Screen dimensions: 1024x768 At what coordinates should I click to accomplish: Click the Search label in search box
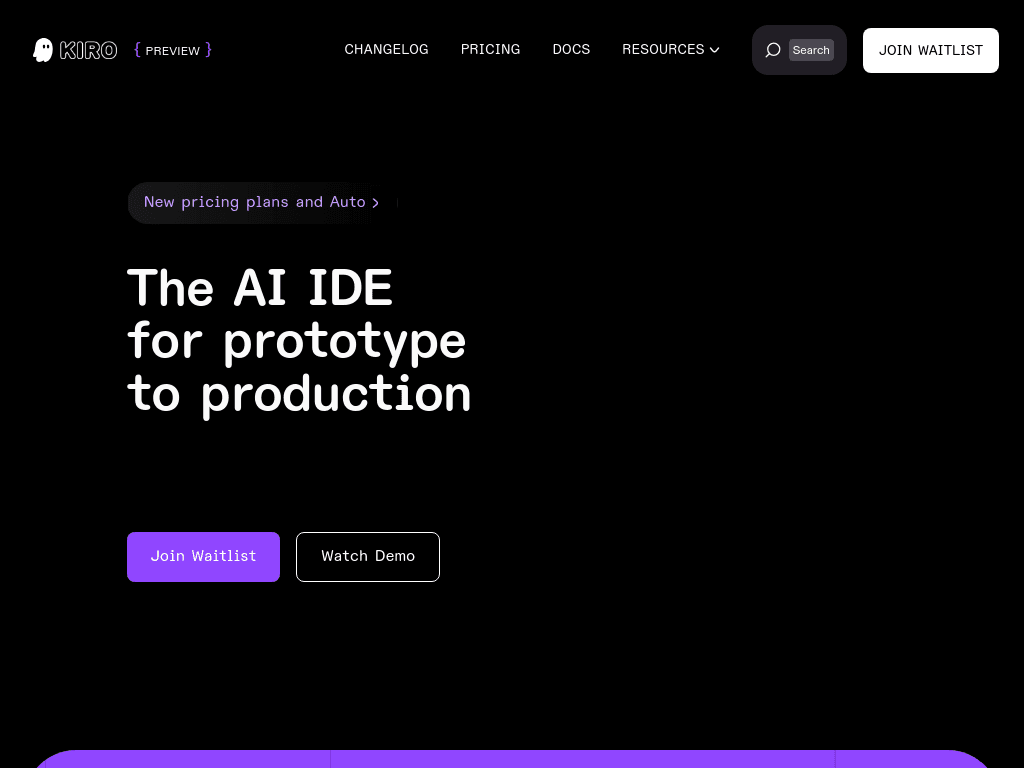pyautogui.click(x=811, y=50)
